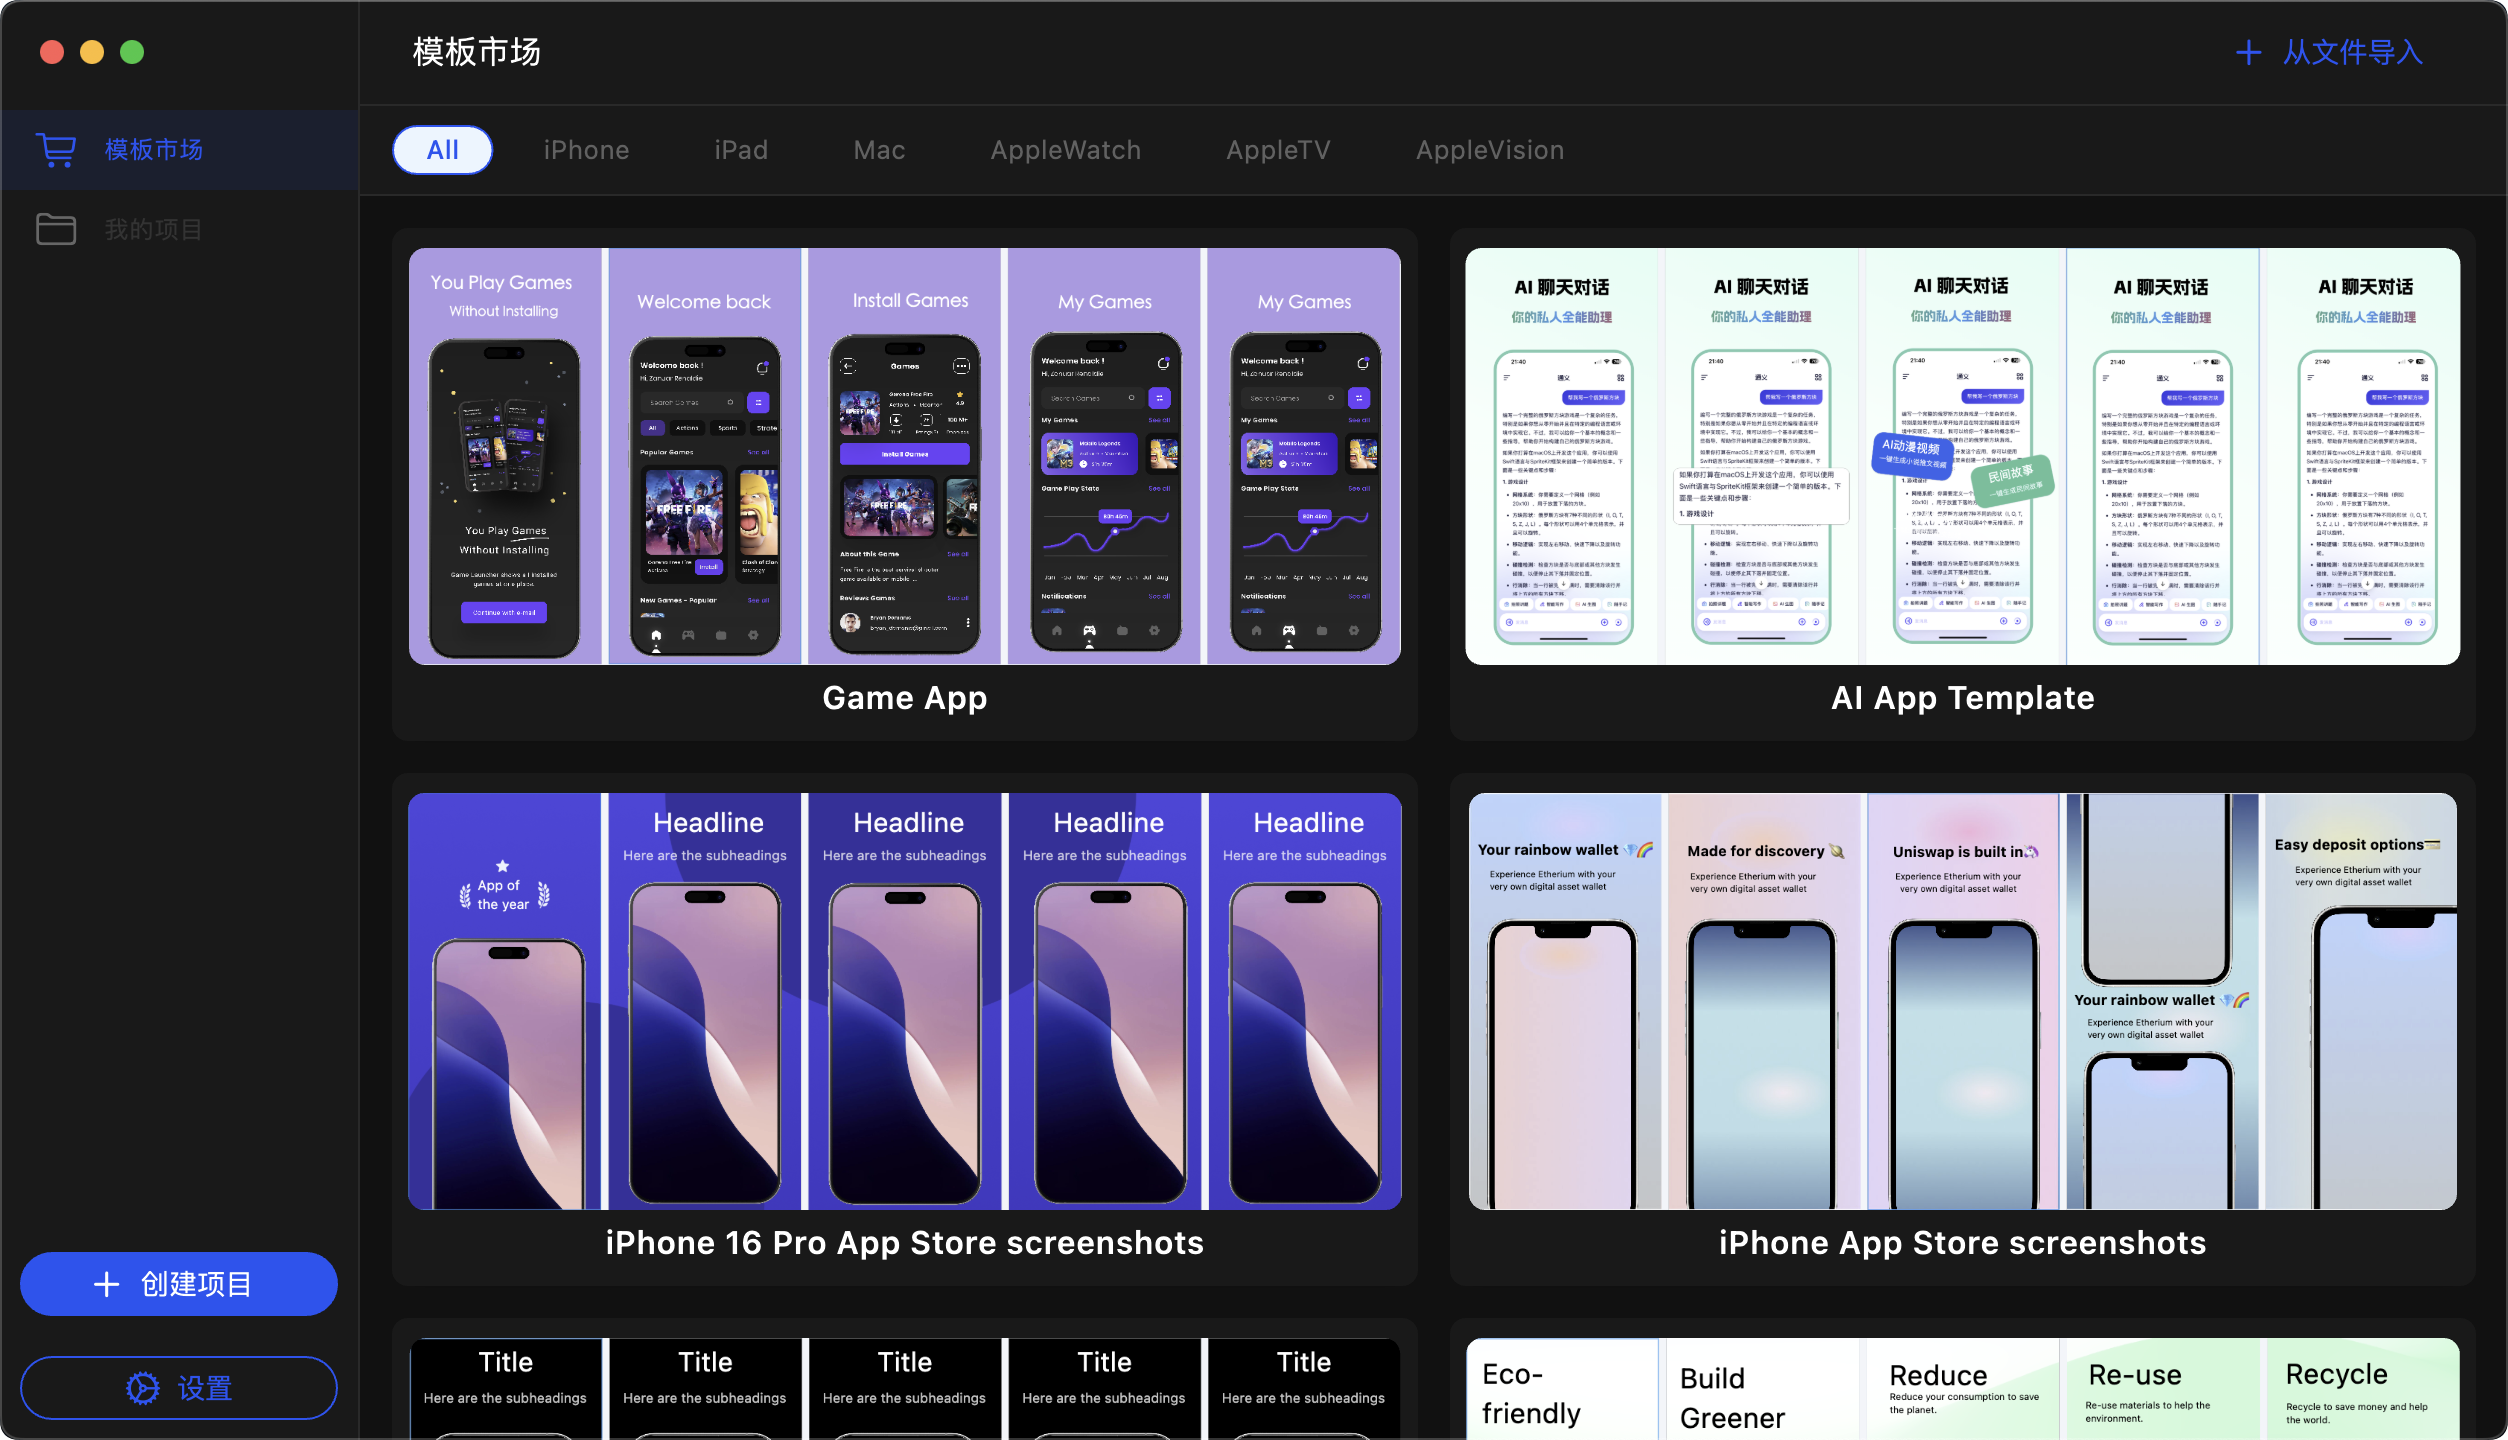Import a template via 从文件导入
Screen dimensions: 2508x1440
[2352, 52]
